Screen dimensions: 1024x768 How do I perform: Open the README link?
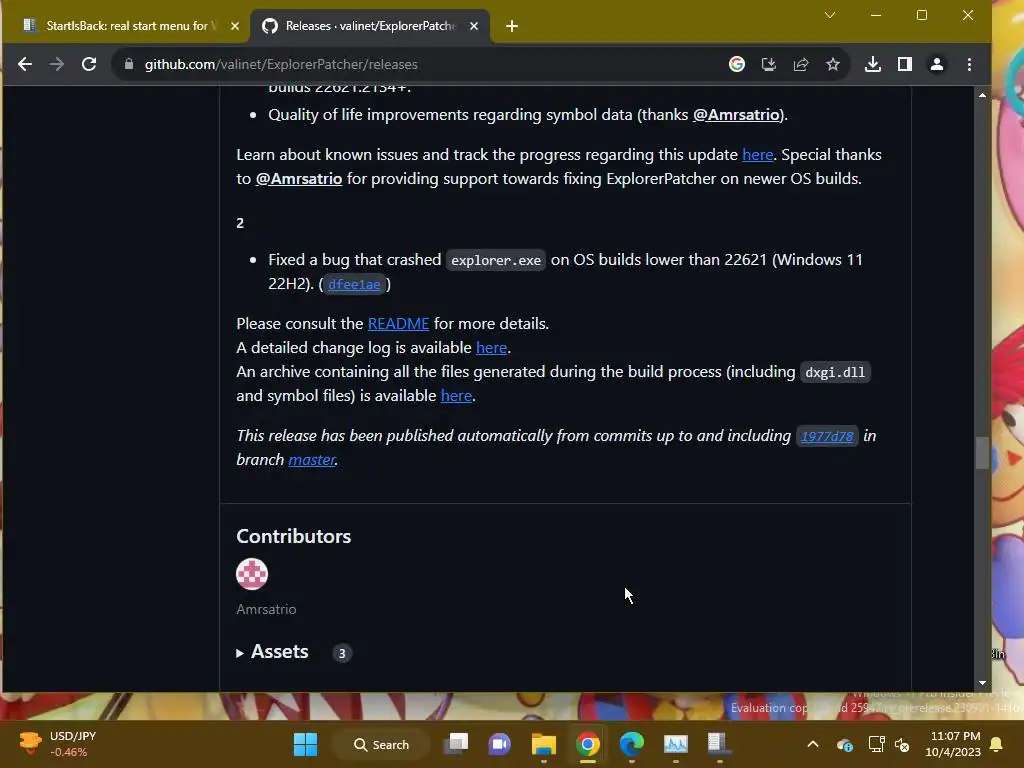click(x=398, y=324)
